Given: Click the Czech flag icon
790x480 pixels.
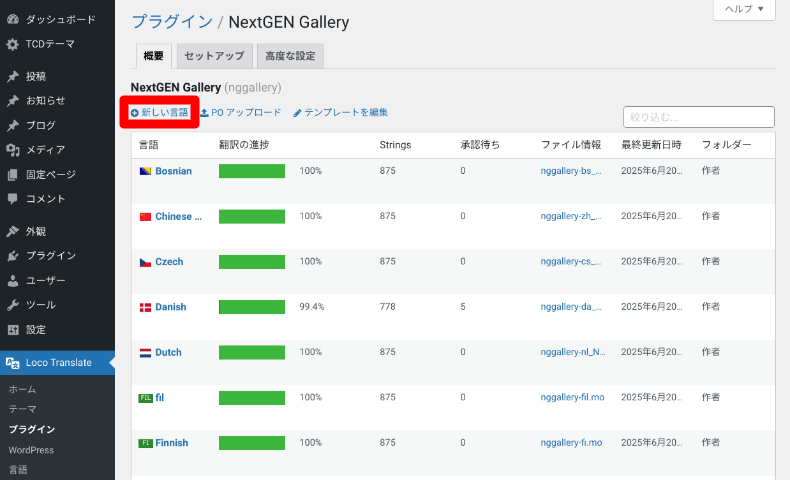Looking at the screenshot, I should click(145, 262).
